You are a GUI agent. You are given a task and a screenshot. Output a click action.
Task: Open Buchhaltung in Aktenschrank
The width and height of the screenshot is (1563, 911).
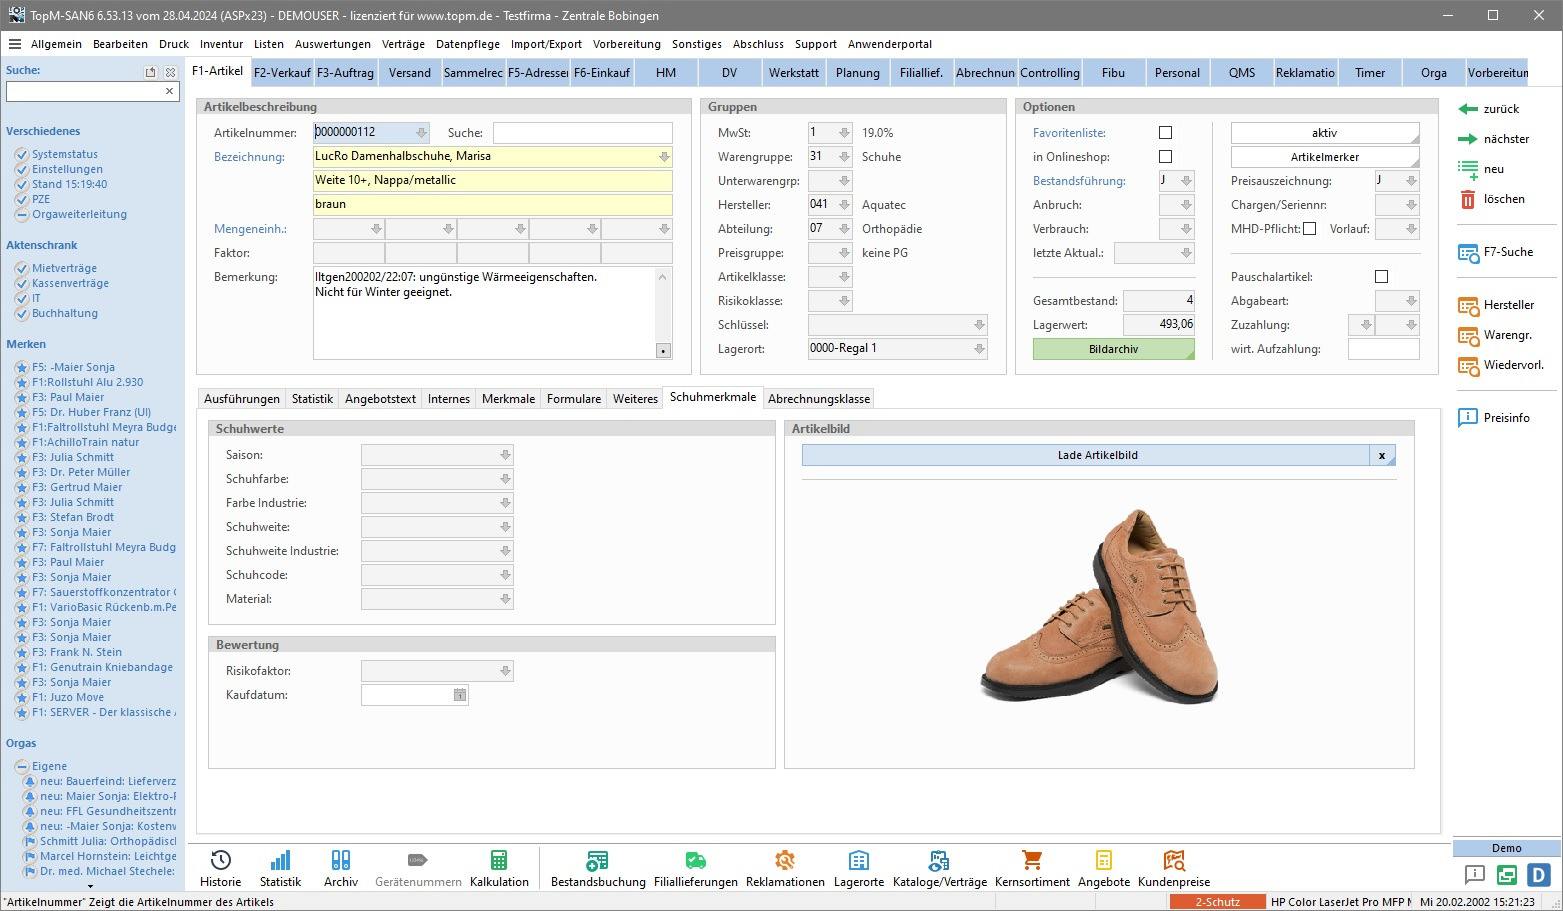point(65,313)
